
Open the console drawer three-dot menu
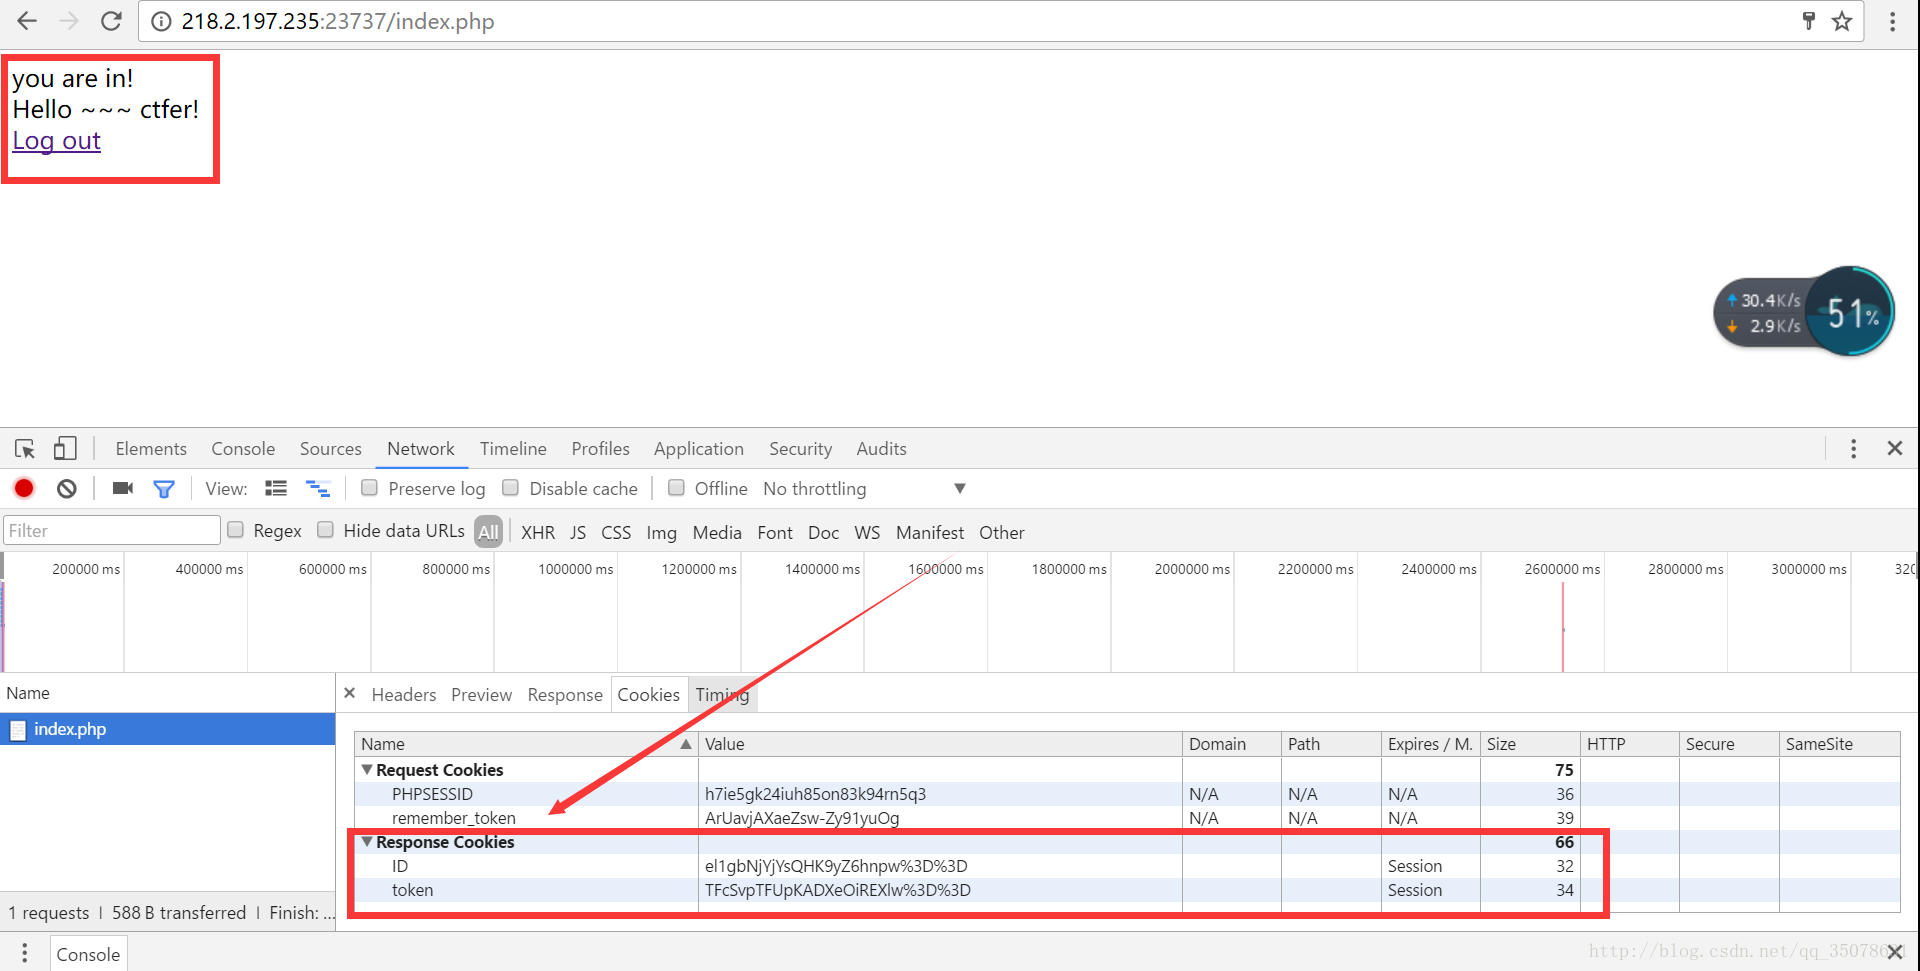(x=25, y=953)
